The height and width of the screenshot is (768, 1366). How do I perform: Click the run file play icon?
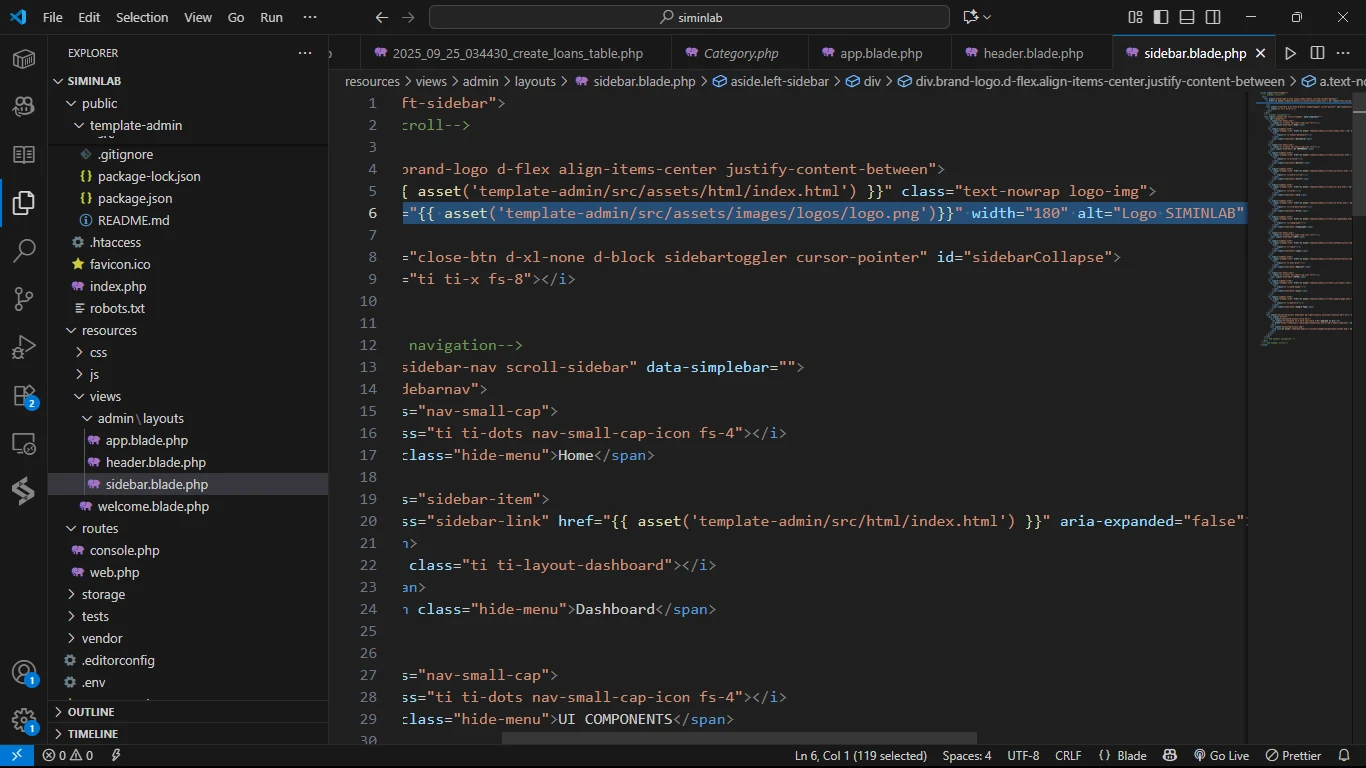1290,53
